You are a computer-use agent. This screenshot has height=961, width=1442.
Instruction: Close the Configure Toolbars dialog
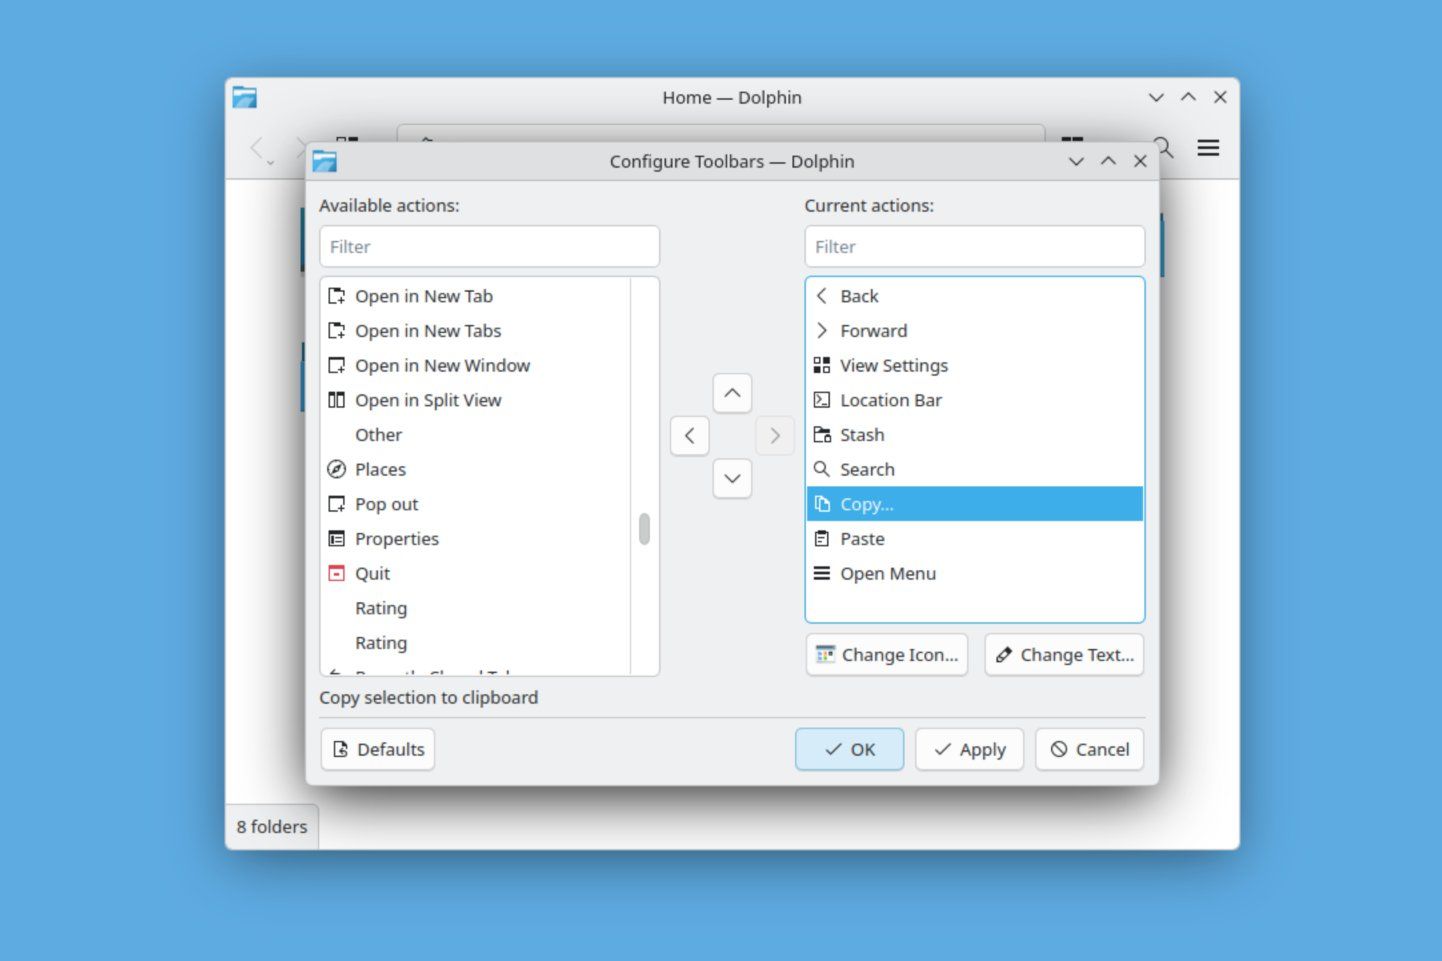coord(1140,161)
